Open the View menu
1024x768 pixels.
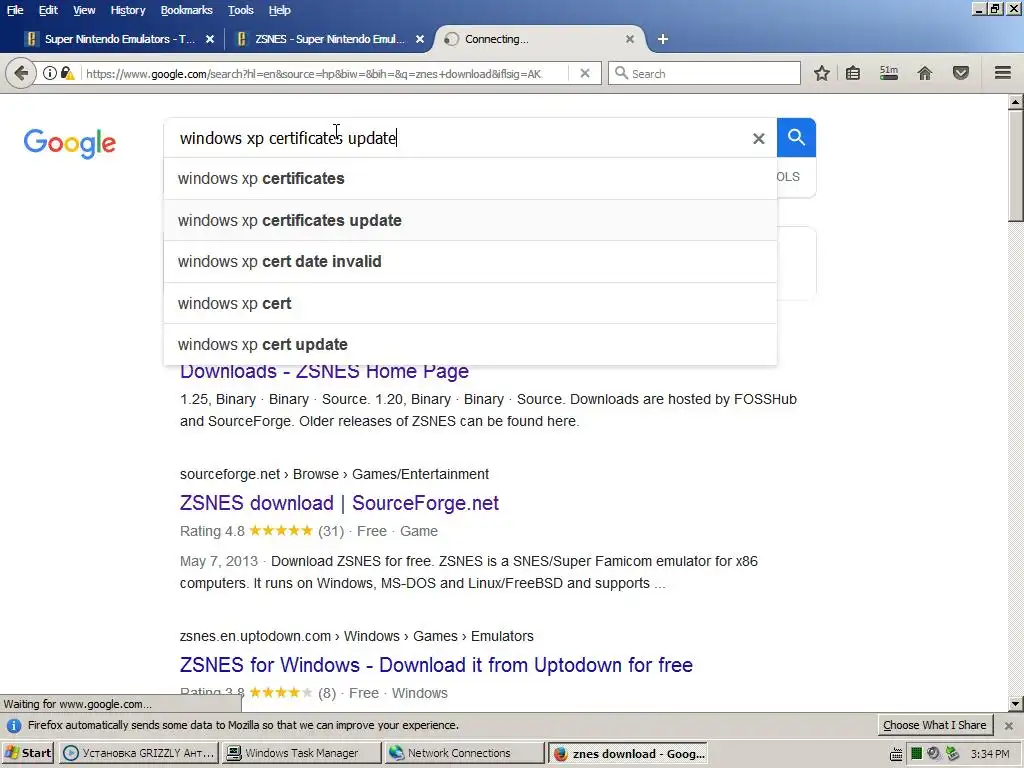pyautogui.click(x=84, y=10)
